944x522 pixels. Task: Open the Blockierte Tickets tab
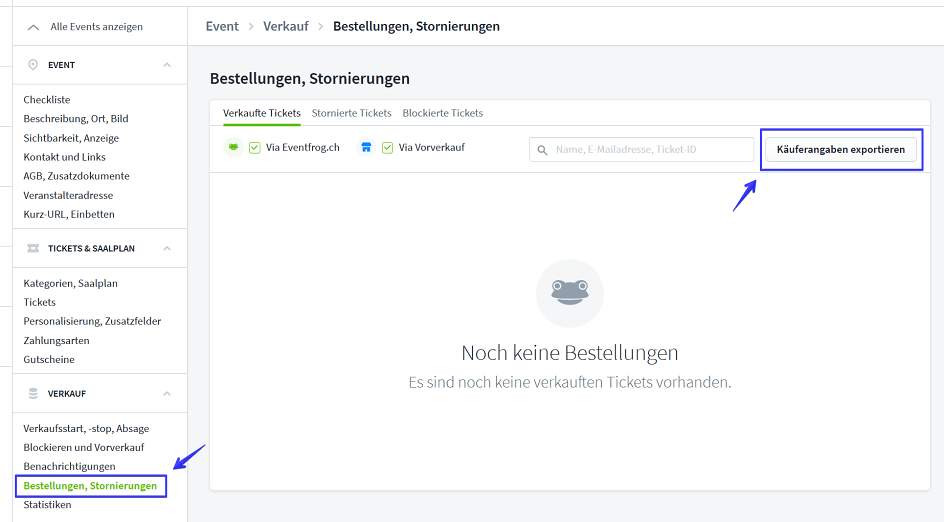(442, 113)
